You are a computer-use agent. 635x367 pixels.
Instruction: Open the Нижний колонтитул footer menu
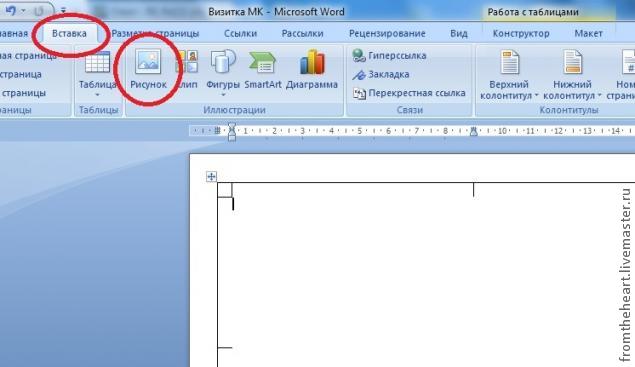(572, 75)
